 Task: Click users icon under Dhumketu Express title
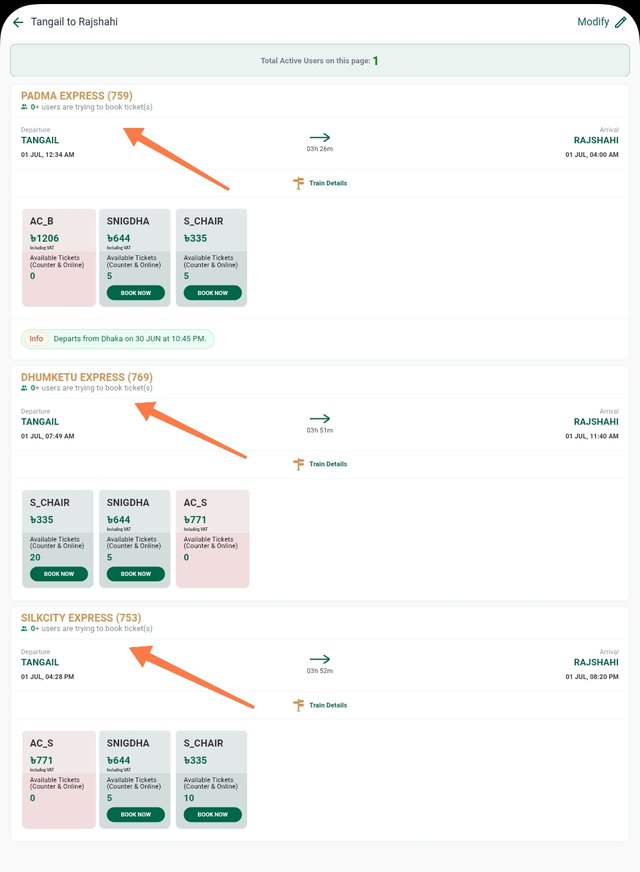24,388
